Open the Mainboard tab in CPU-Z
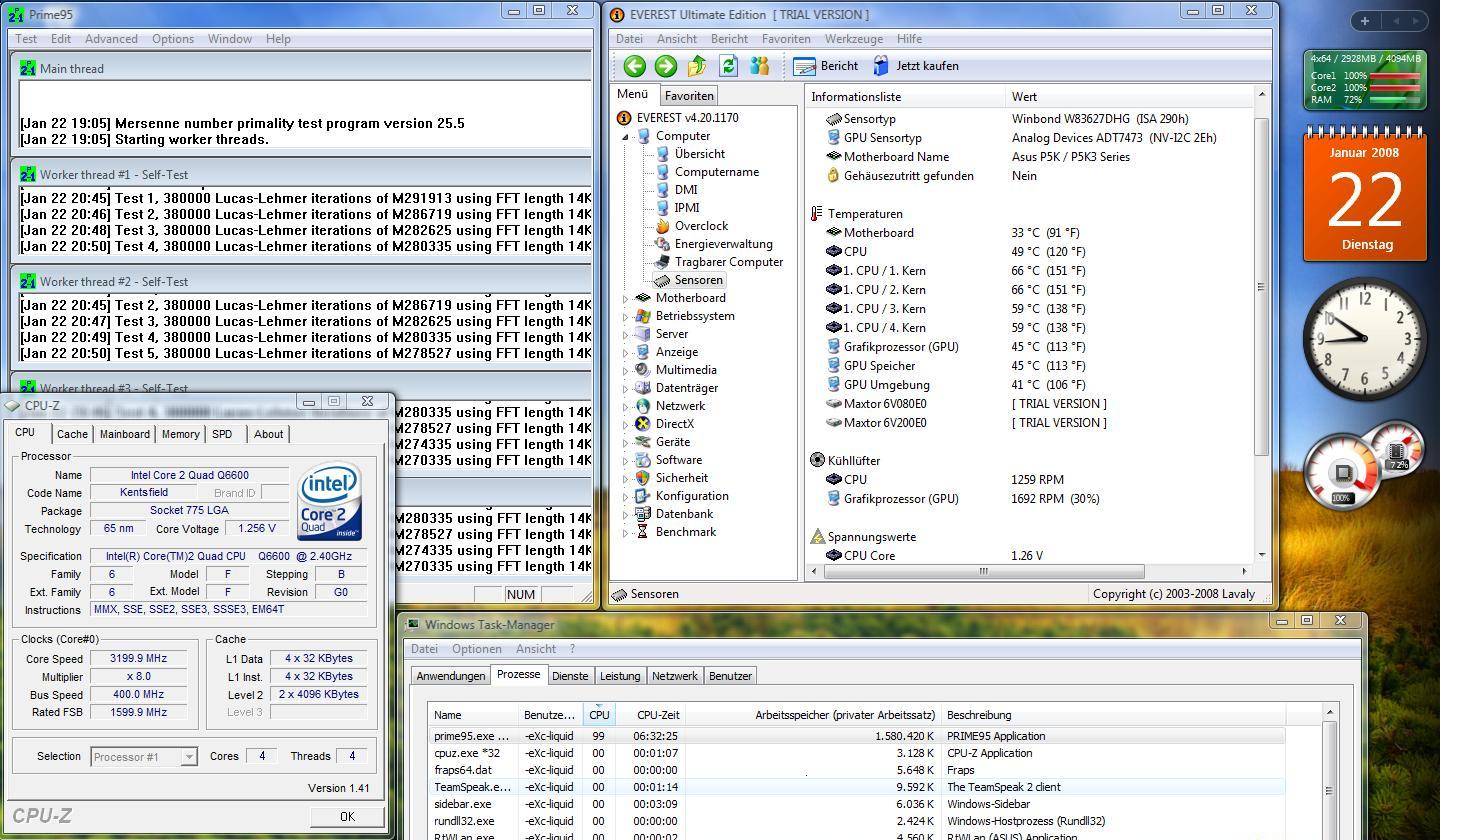 click(125, 434)
